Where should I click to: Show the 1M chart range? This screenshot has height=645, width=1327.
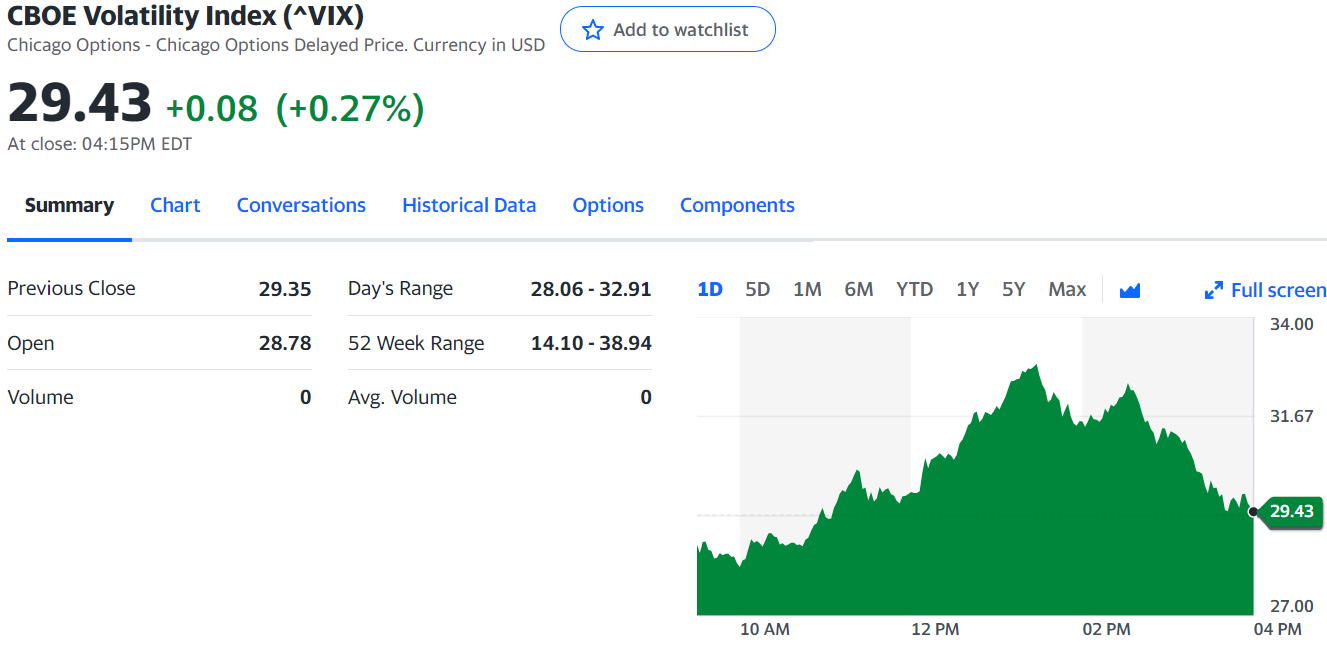807,289
